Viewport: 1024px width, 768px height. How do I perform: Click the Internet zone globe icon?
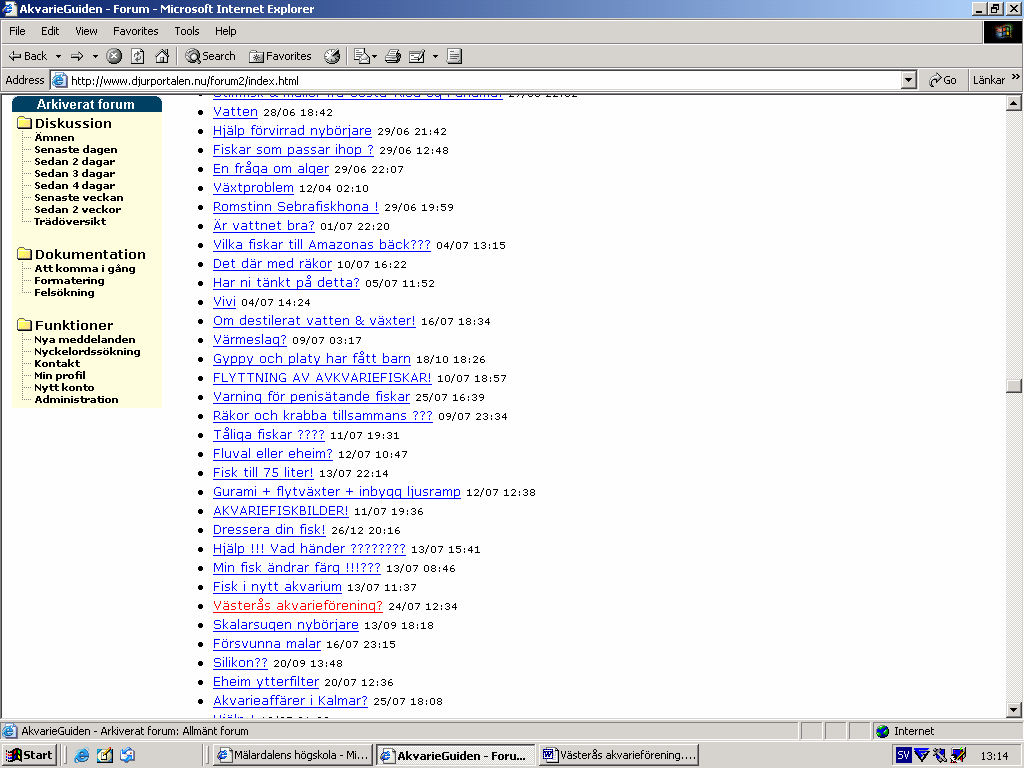[883, 731]
